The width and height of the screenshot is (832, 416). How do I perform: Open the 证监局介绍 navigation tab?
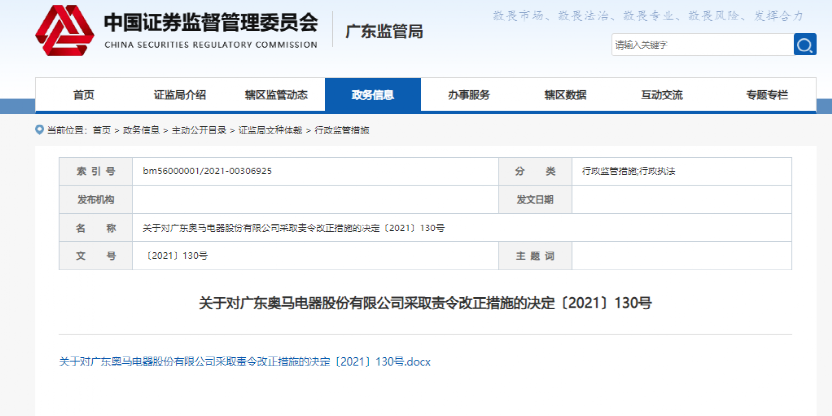(x=180, y=95)
